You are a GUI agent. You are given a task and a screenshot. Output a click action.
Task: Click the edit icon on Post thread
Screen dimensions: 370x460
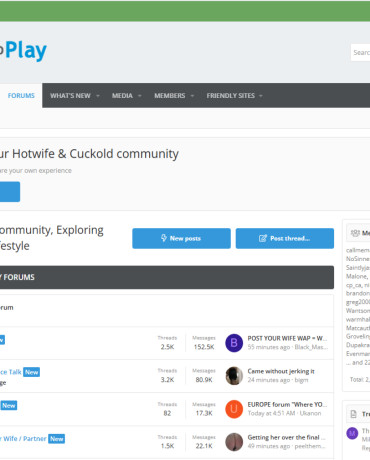263,238
